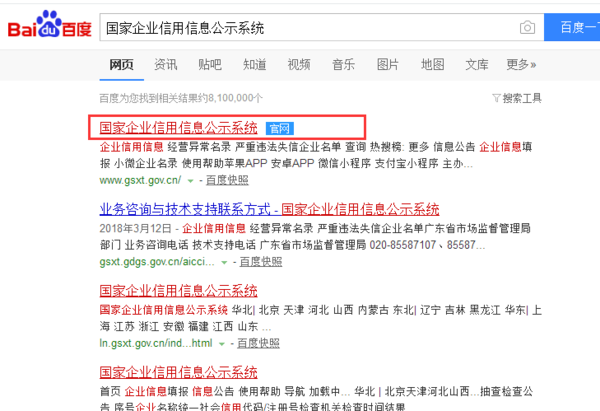The width and height of the screenshot is (600, 411).
Task: Open 百度快照 for www.gsxt.gov.cn result
Action: 227,180
